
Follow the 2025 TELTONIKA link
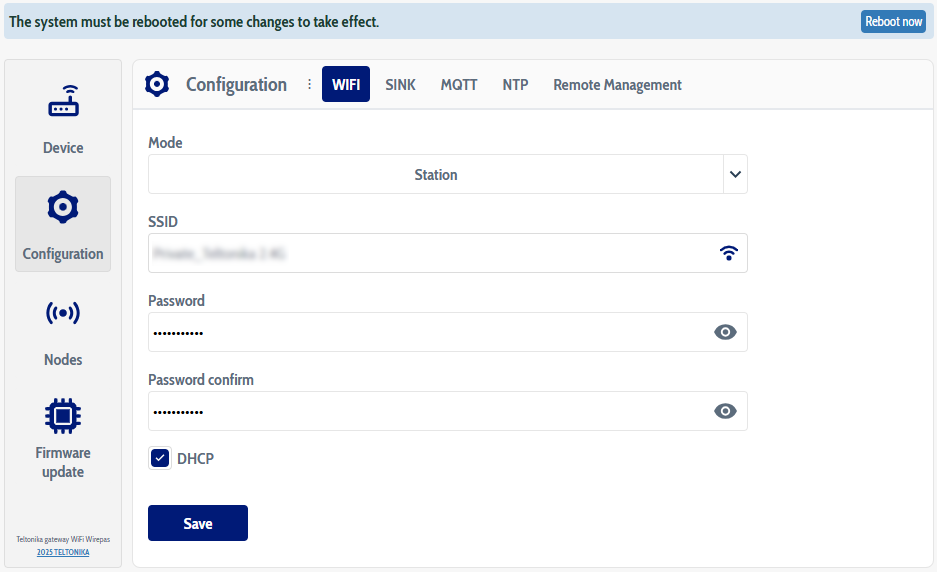tap(63, 552)
